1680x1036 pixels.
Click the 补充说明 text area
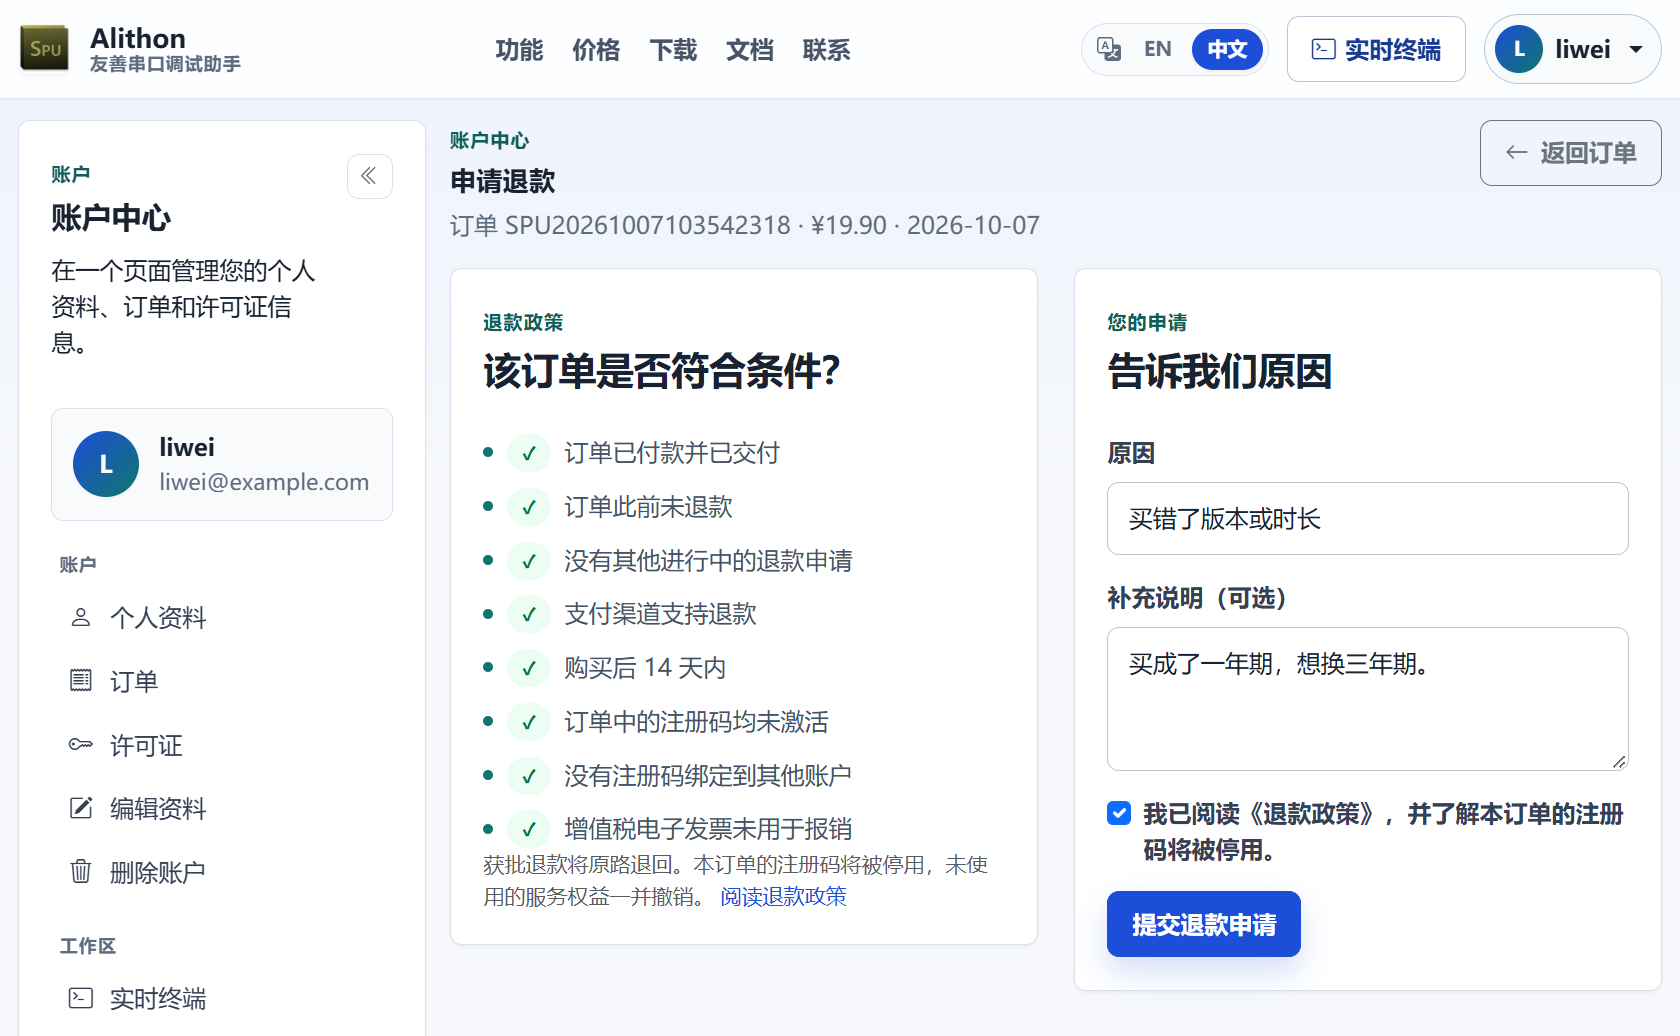(1367, 699)
